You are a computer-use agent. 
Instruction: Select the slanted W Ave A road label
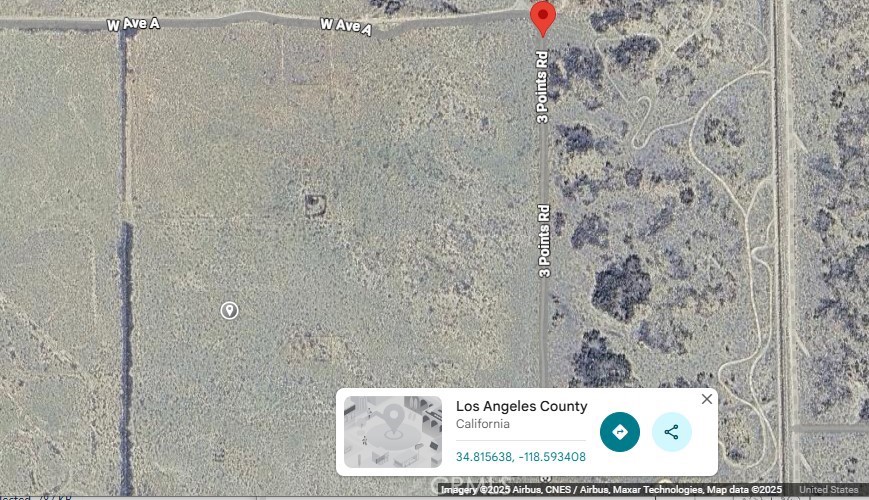tap(346, 25)
